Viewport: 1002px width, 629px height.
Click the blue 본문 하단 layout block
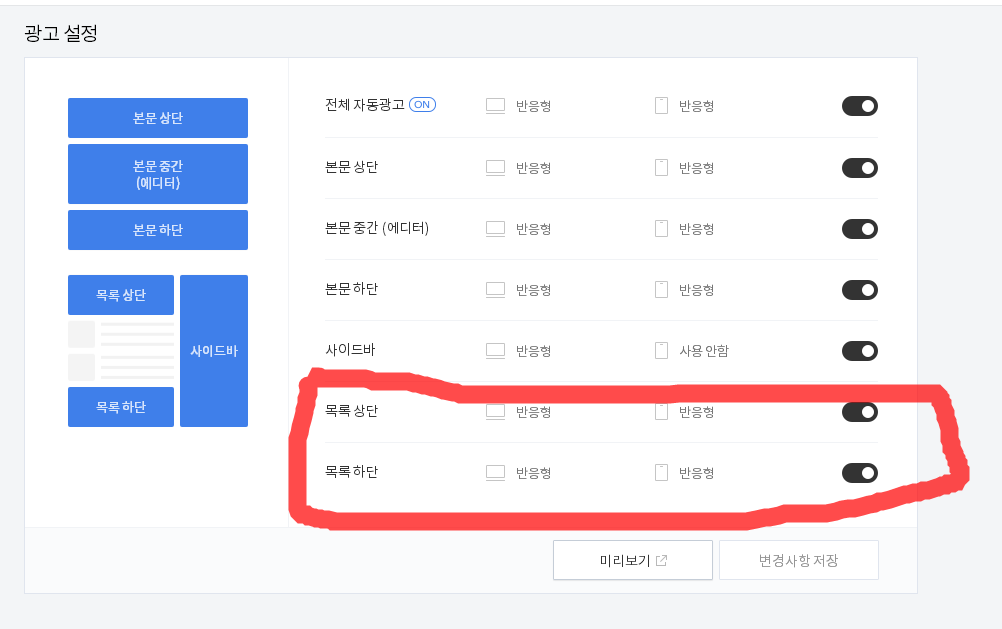(158, 230)
